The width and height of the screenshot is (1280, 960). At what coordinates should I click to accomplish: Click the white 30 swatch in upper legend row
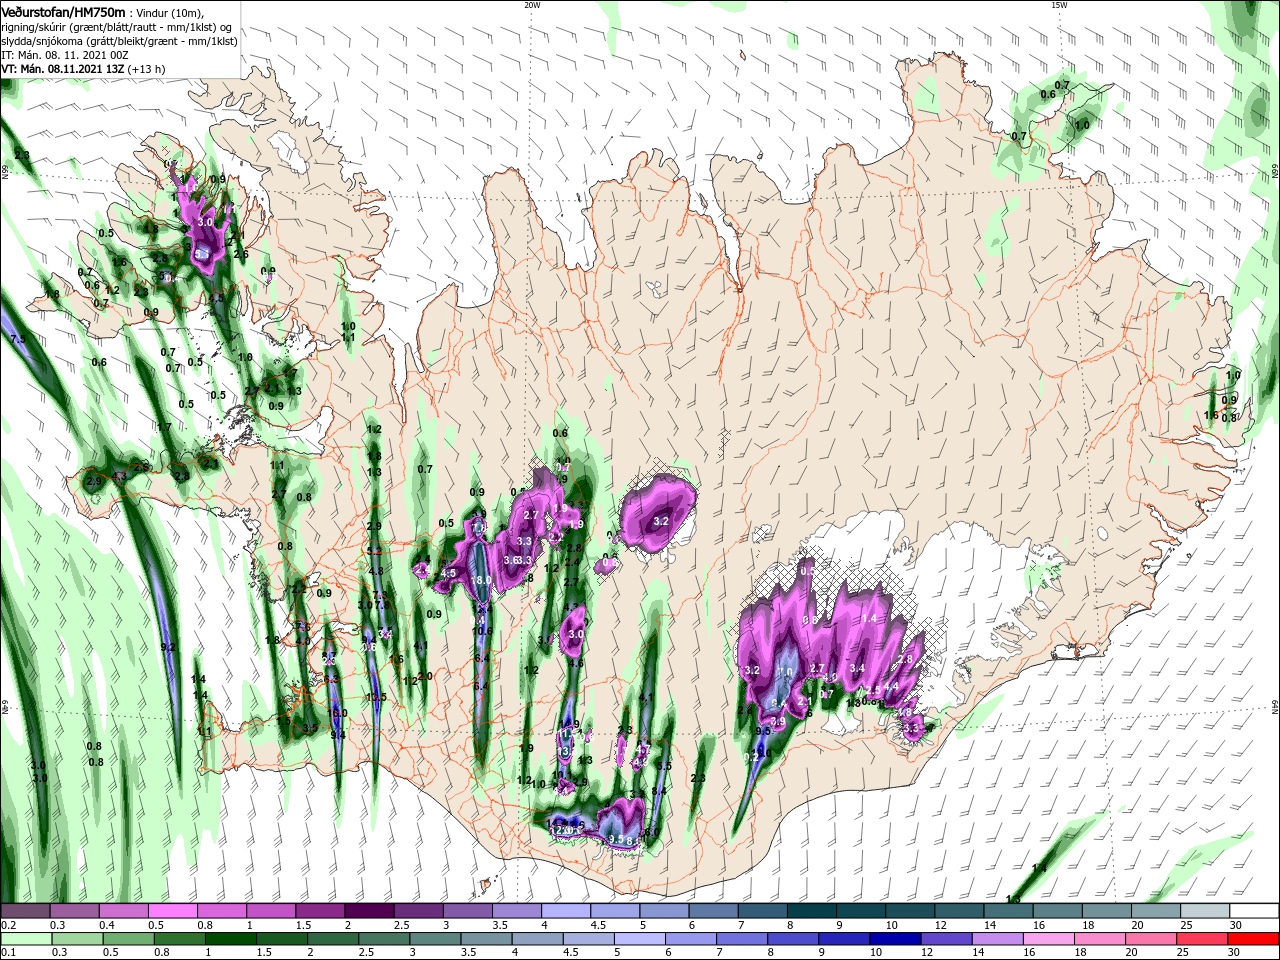pos(1254,910)
